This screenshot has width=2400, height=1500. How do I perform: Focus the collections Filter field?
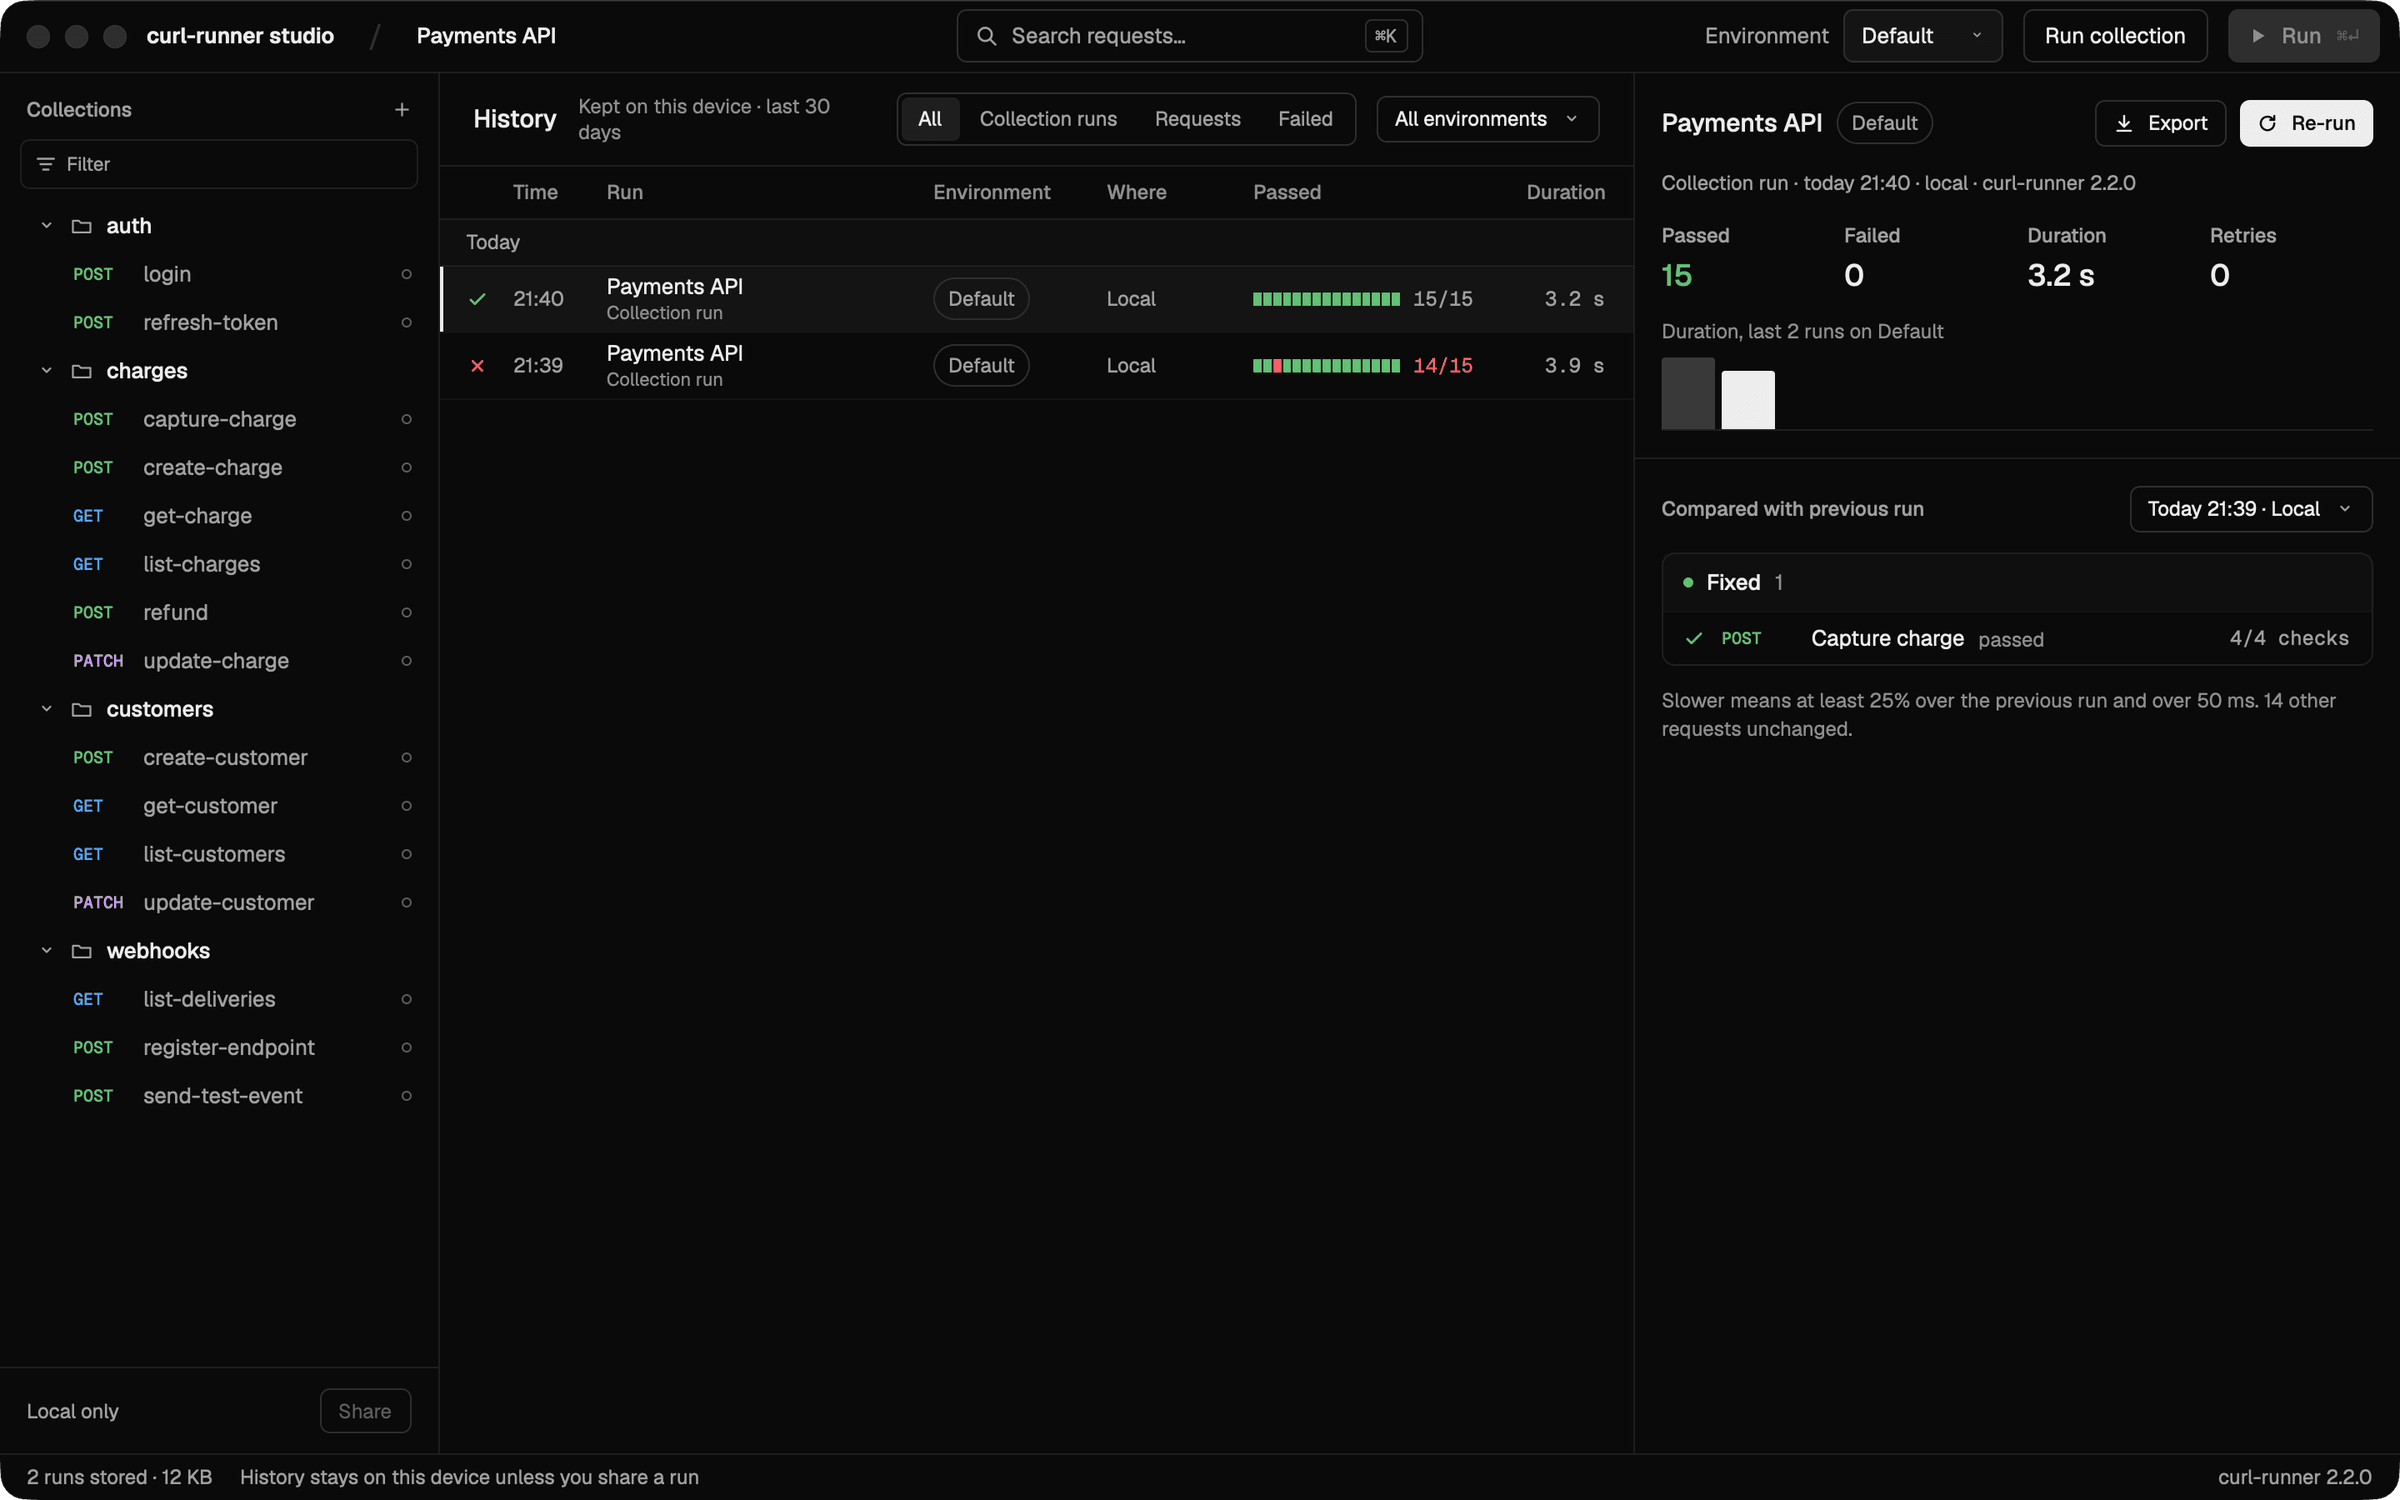tap(219, 164)
